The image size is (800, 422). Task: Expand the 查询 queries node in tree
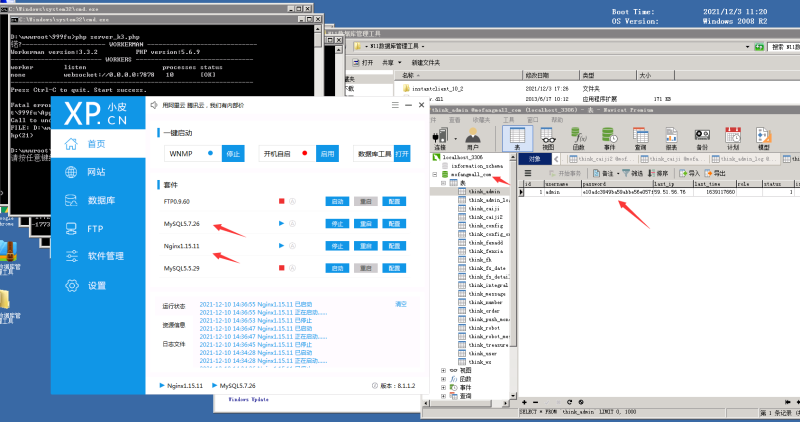pyautogui.click(x=443, y=396)
